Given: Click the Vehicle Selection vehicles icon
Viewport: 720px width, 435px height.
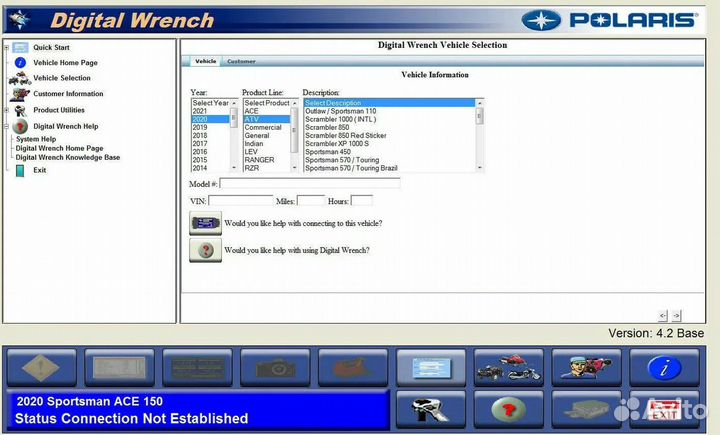Looking at the screenshot, I should tap(20, 78).
